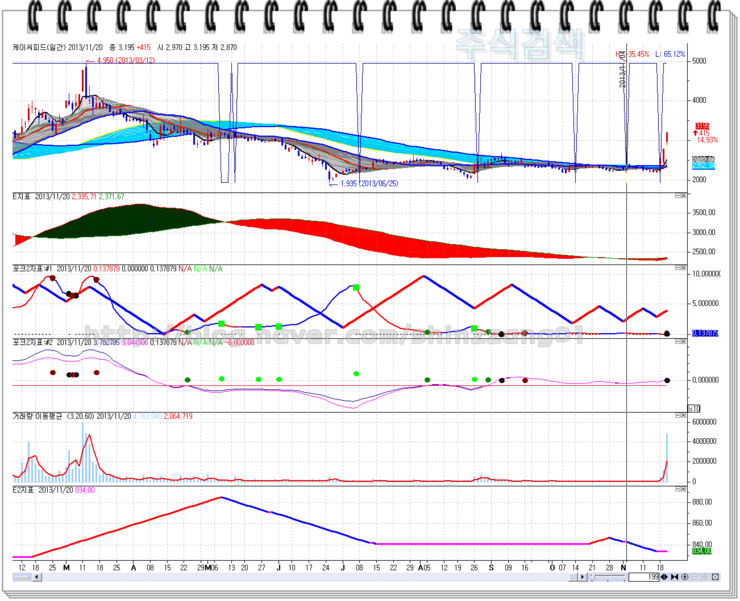Click the 14.93% change rate label on price axis
Screen dimensions: 740x601
click(x=708, y=140)
